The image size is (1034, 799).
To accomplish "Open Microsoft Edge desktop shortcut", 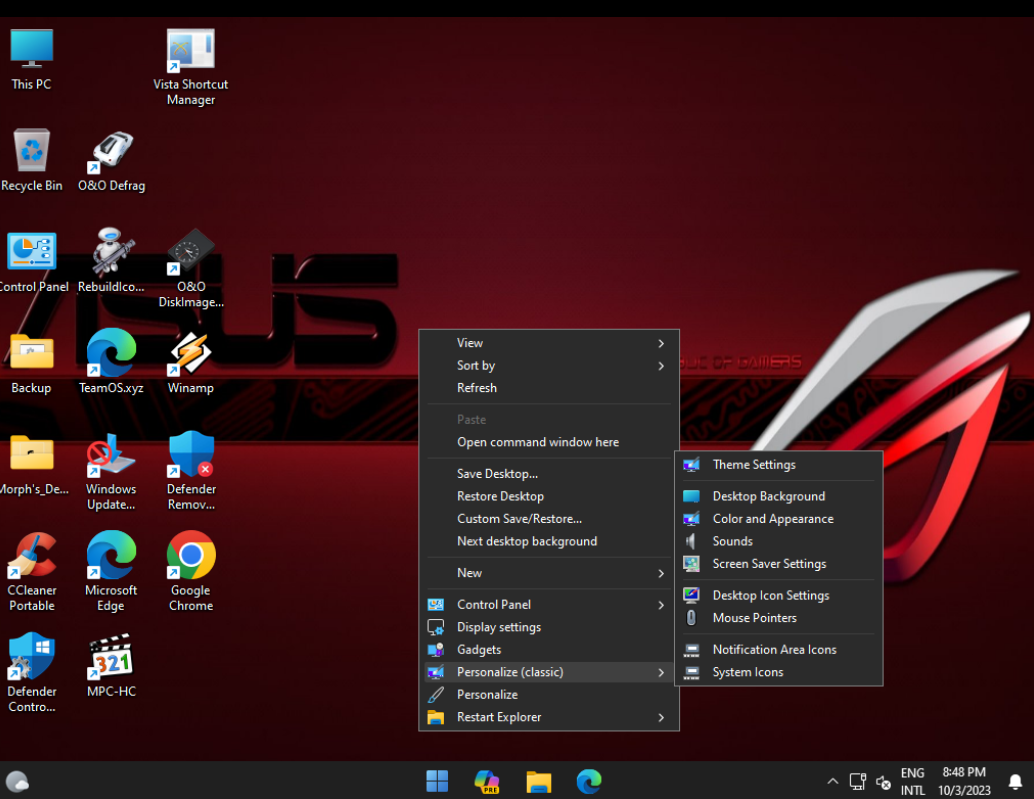I will (x=111, y=572).
